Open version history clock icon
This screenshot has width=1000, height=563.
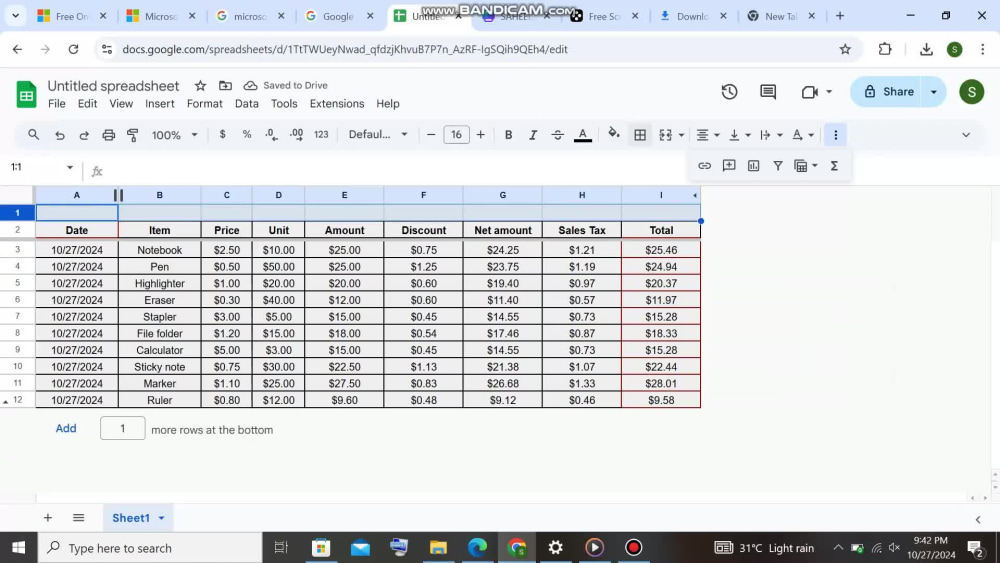pyautogui.click(x=729, y=92)
